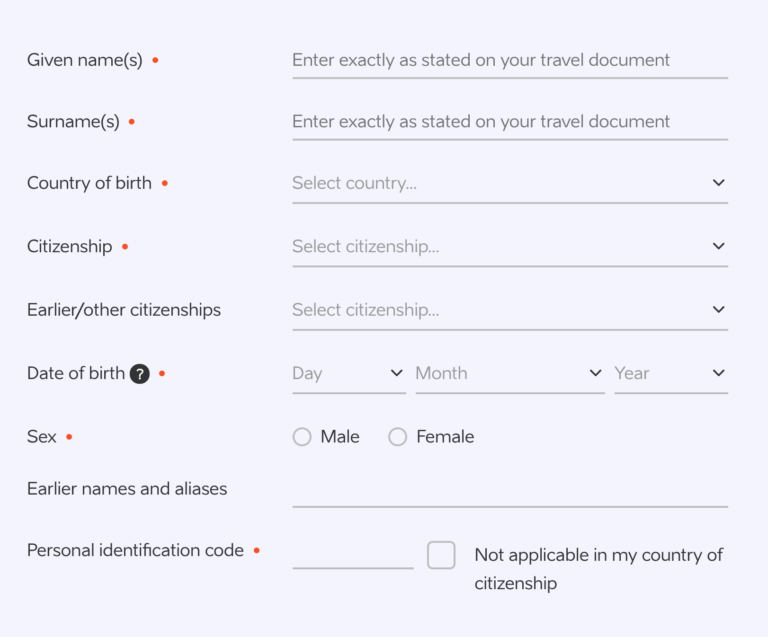Focus the Given name(s) text field
Image resolution: width=768 pixels, height=637 pixels.
pos(510,61)
